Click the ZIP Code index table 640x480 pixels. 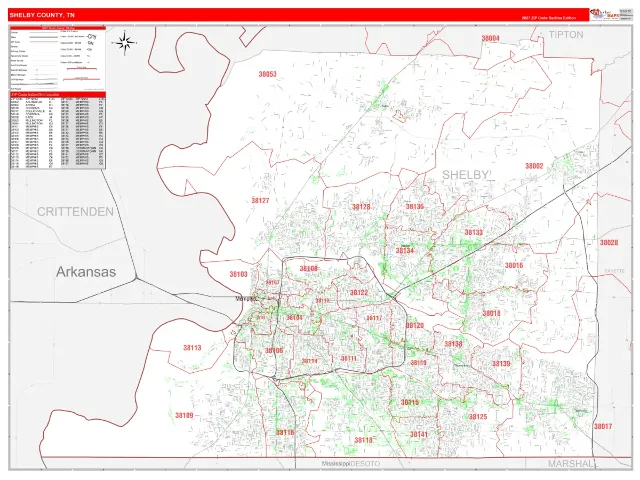(58, 131)
